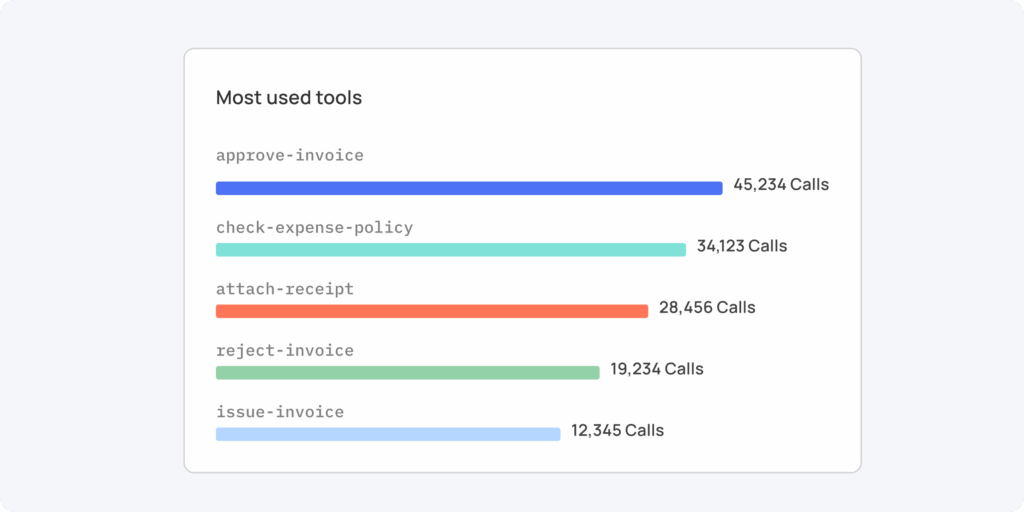Viewport: 1024px width, 512px height.
Task: Click the light blue issue-invoice bar
Action: pyautogui.click(x=387, y=434)
